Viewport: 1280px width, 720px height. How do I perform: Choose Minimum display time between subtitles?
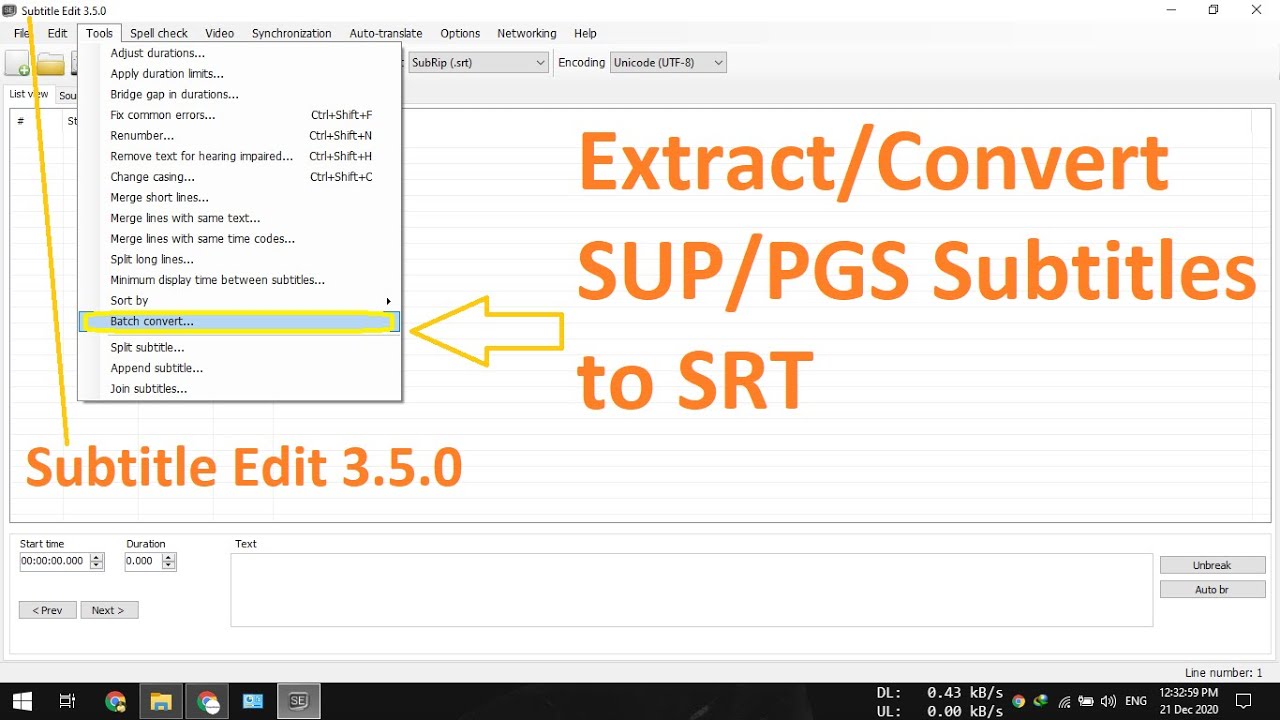[x=240, y=280]
